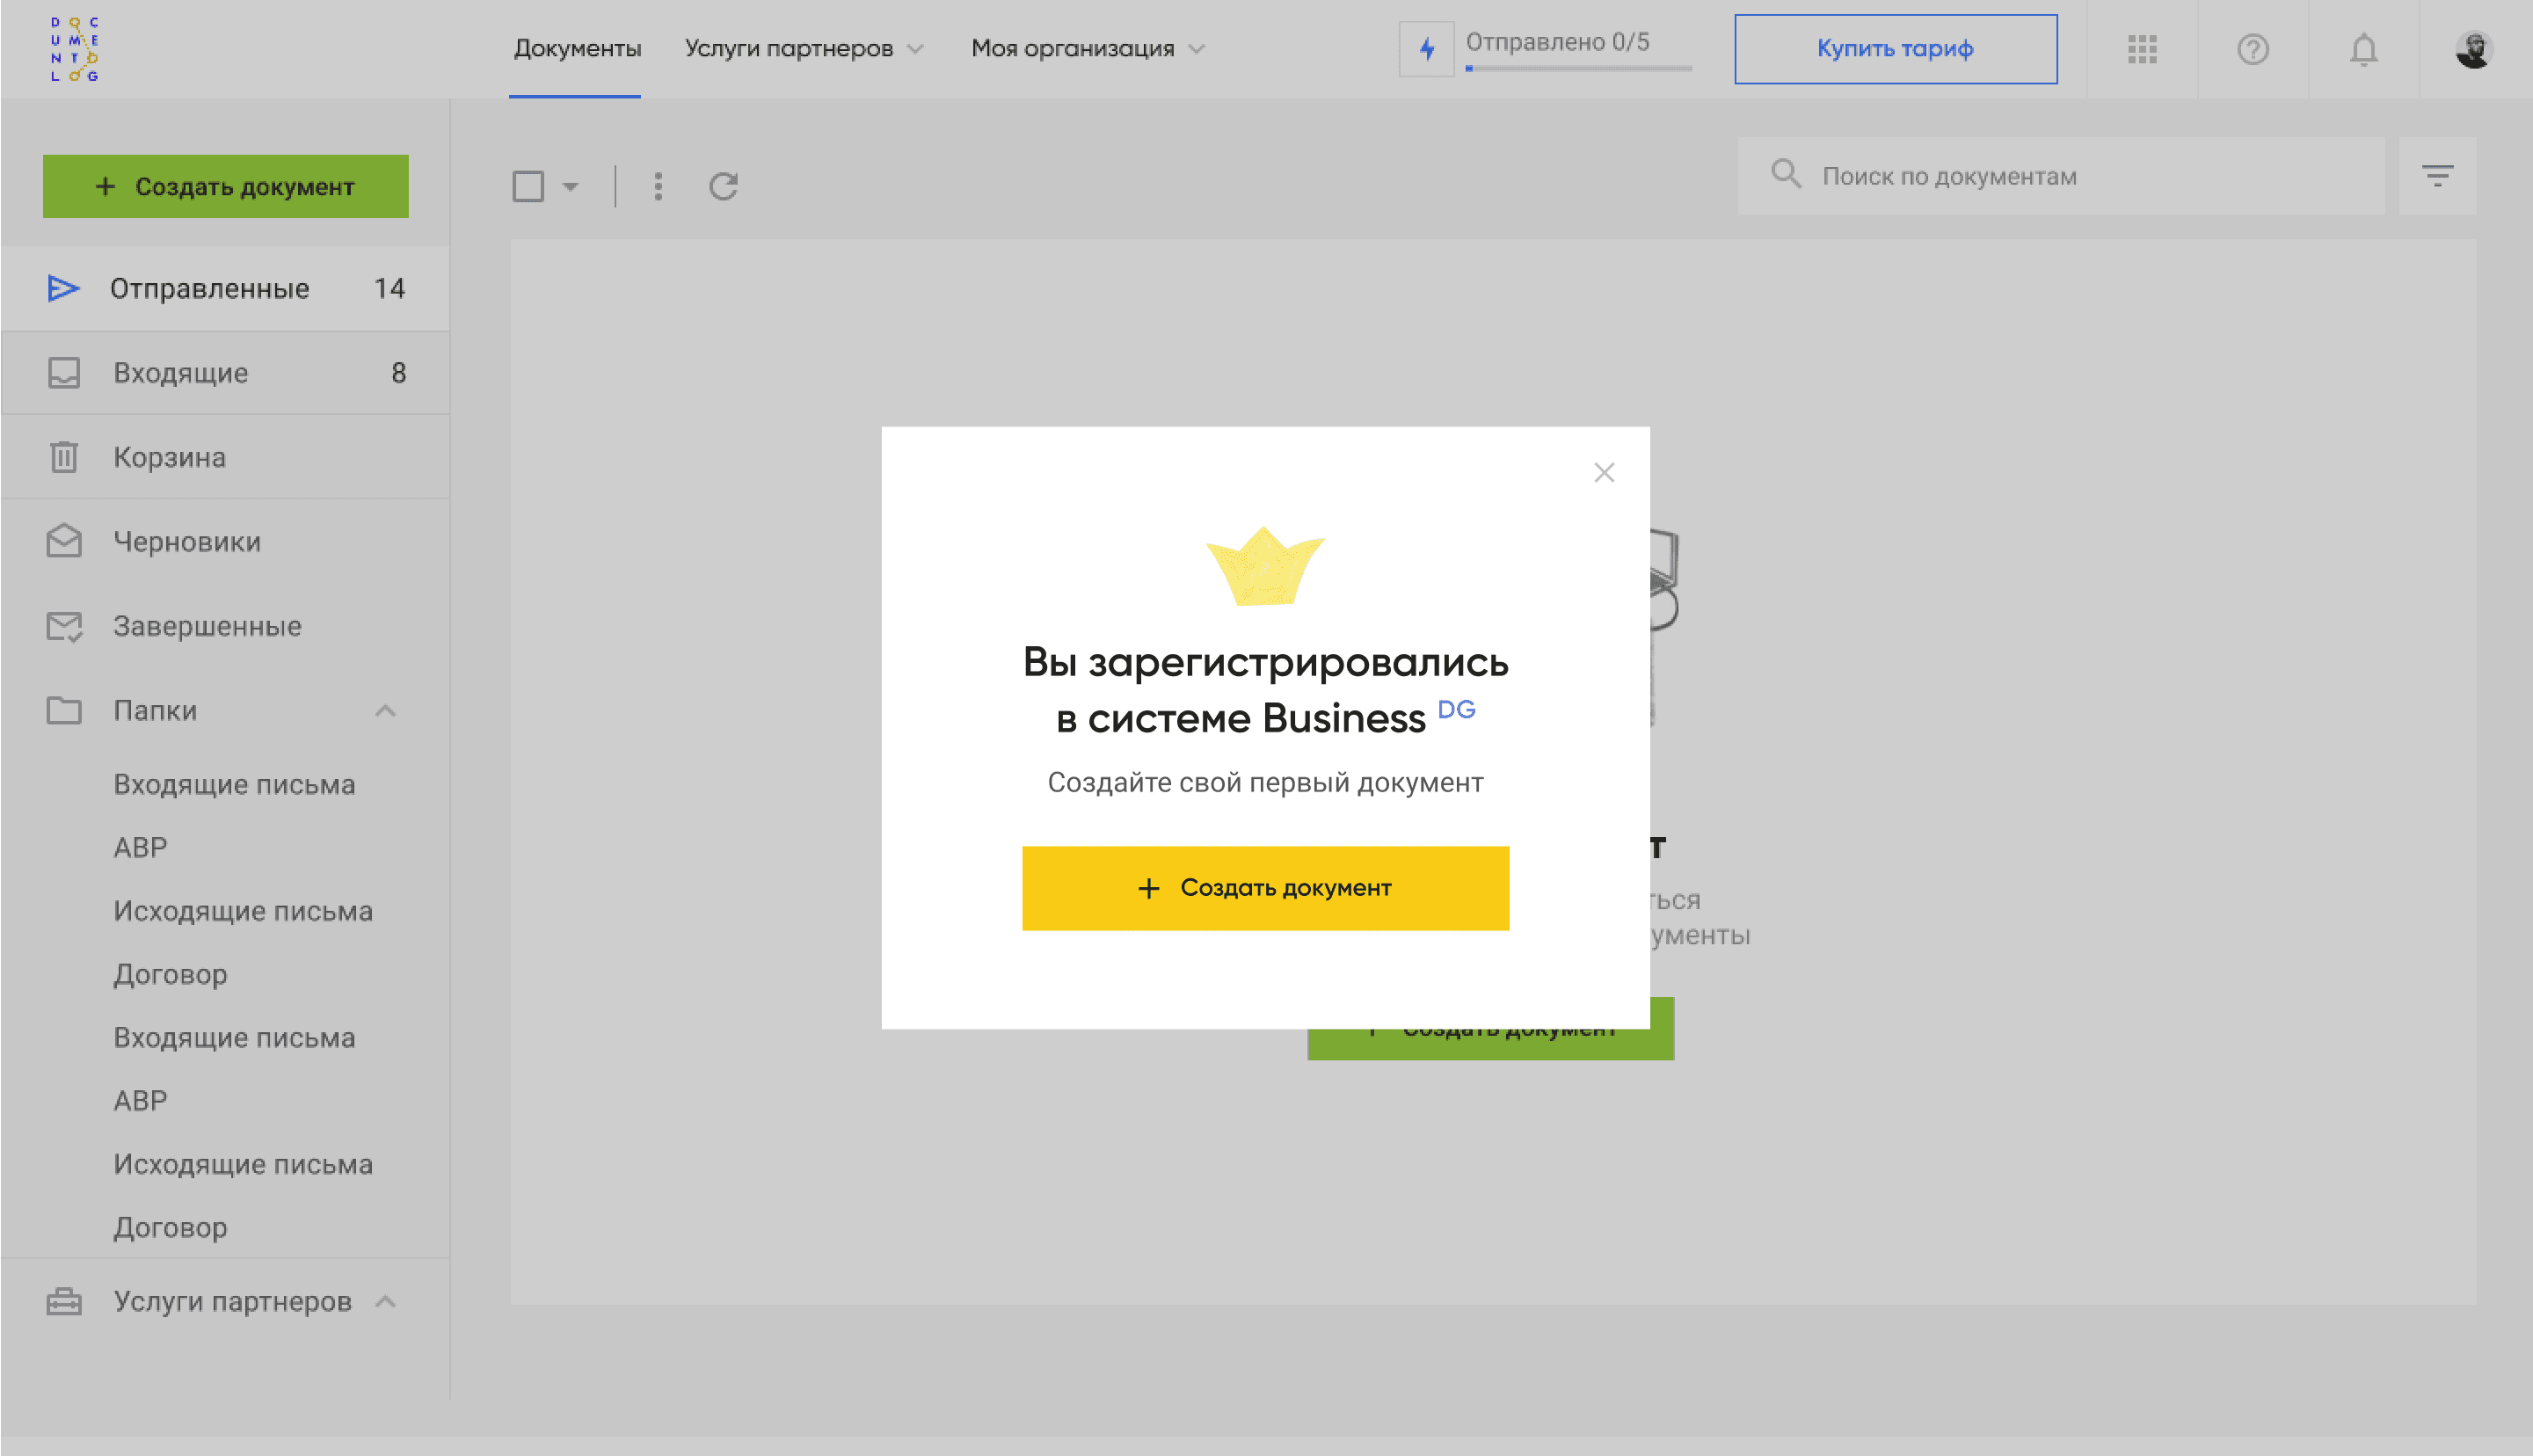This screenshot has height=1456, width=2533.
Task: Expand Моя организация dropdown
Action: point(1088,48)
